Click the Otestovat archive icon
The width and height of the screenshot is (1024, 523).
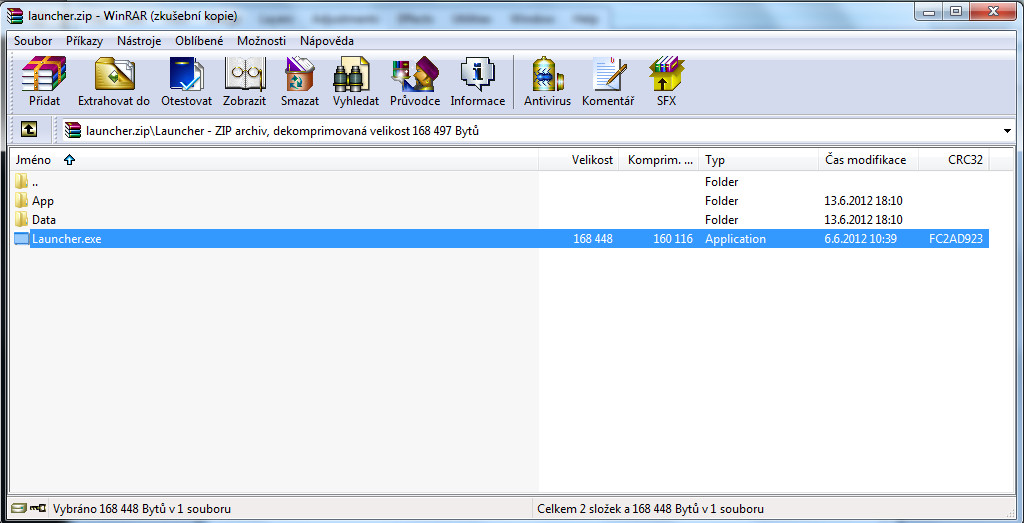(x=187, y=74)
